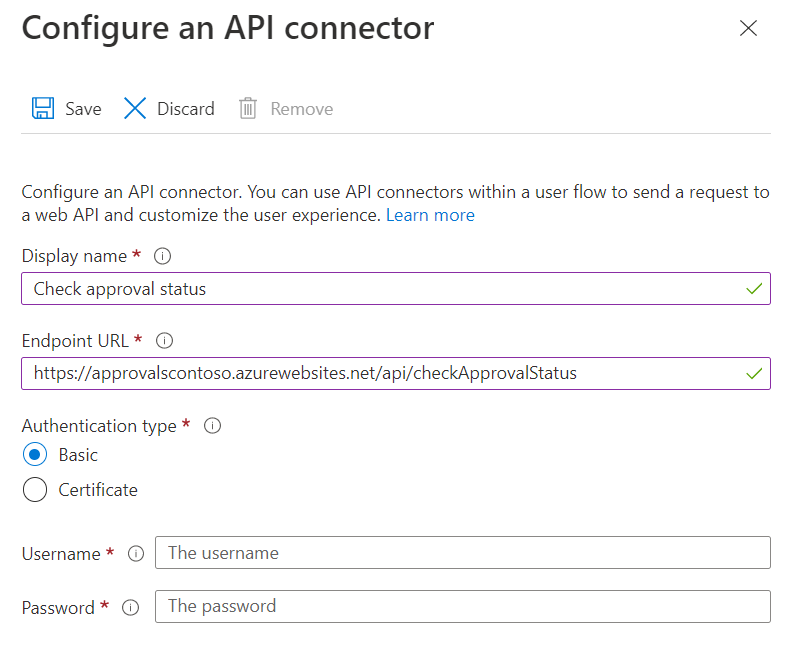Select the Basic authentication radio button
Viewport: 797px width, 654px height.
coord(35,454)
